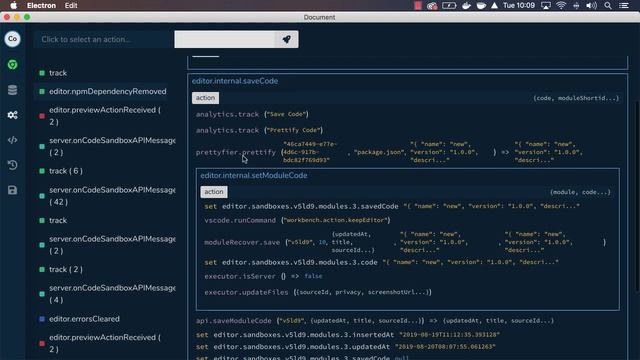This screenshot has height=360, width=640.
Task: Open the code brackets sidebar icon
Action: 13,140
